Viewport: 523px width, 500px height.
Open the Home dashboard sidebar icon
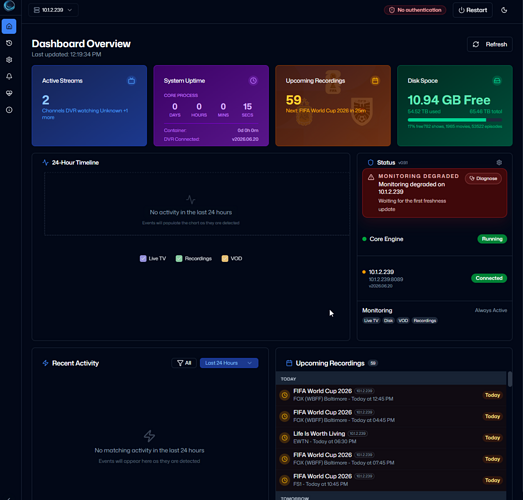click(x=9, y=26)
